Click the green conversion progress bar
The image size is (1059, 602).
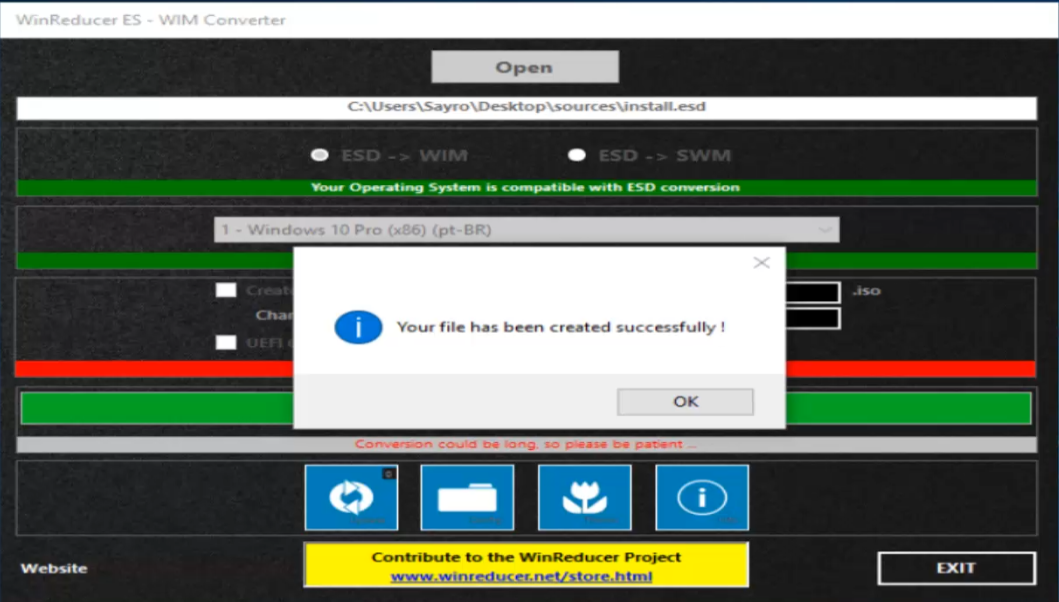[150, 406]
